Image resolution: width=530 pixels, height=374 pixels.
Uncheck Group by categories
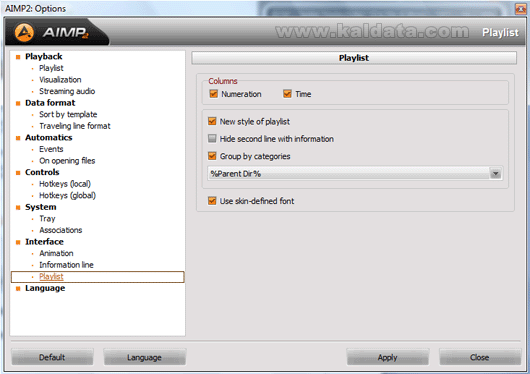212,156
